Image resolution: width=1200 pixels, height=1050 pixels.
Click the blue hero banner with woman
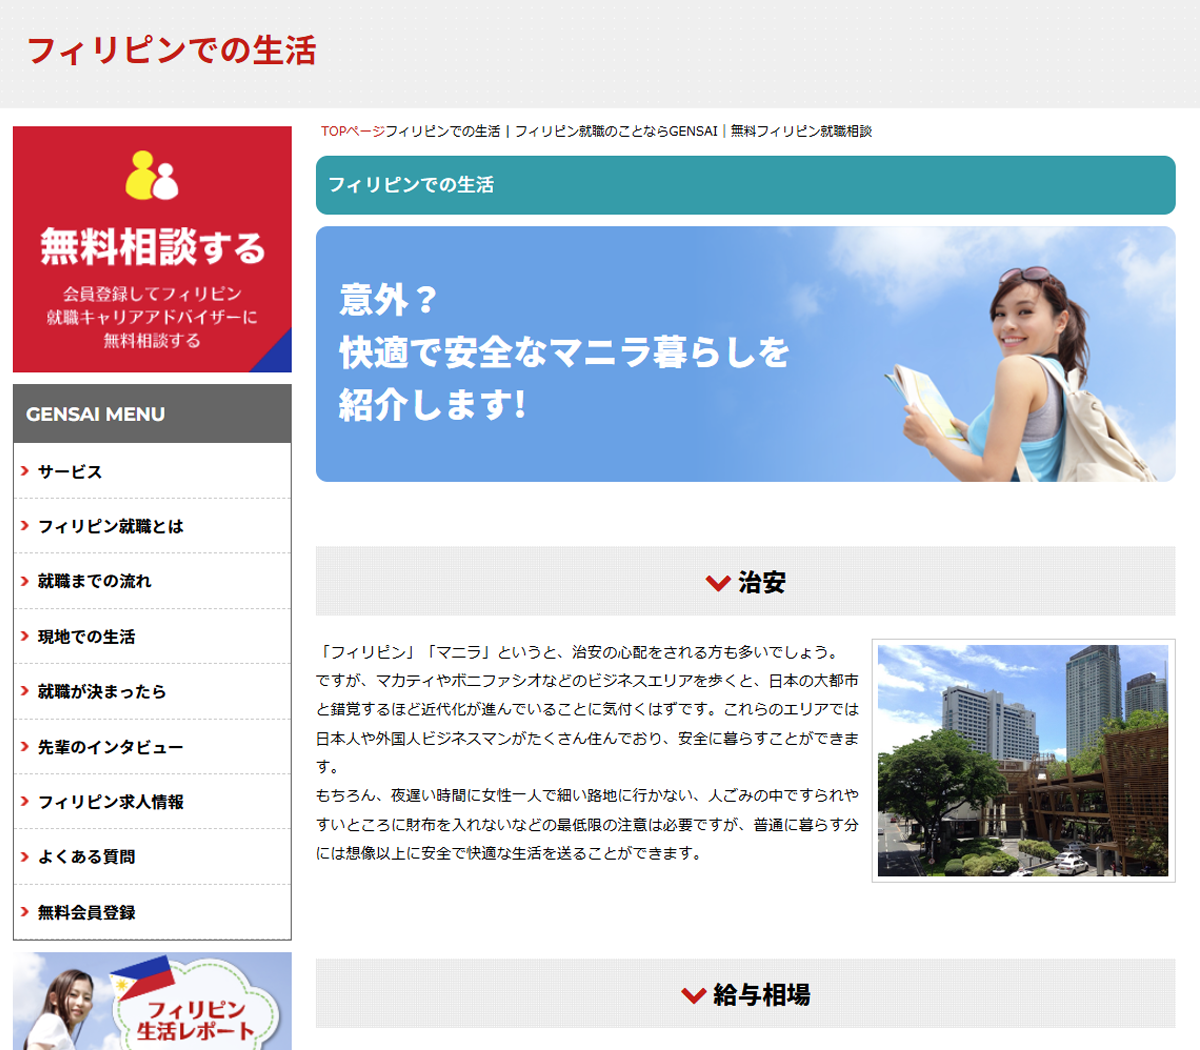tap(745, 354)
